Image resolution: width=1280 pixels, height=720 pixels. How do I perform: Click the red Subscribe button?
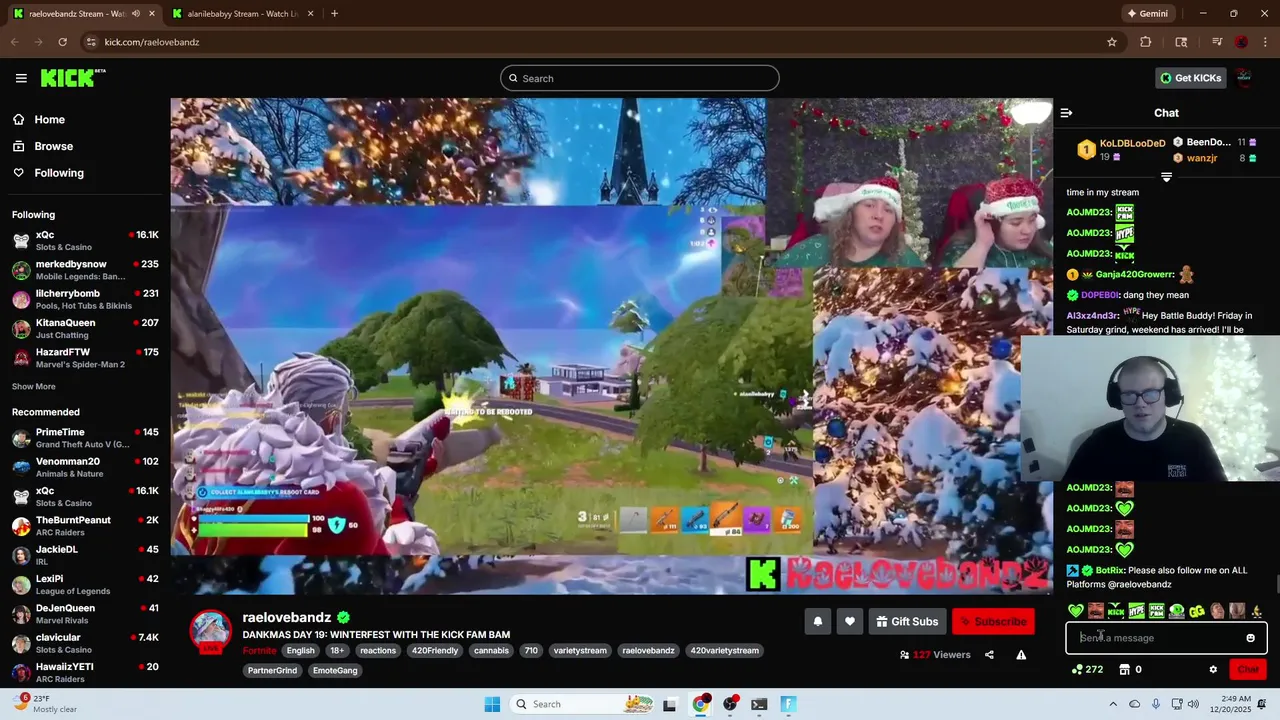[993, 622]
